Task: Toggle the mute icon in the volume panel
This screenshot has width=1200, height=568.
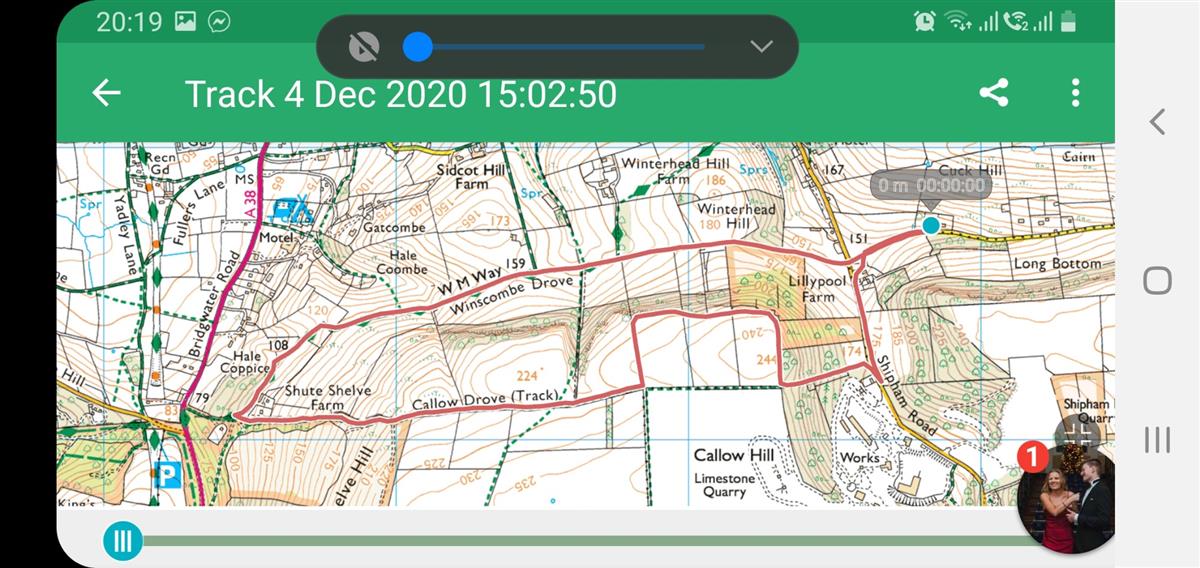Action: (x=364, y=46)
